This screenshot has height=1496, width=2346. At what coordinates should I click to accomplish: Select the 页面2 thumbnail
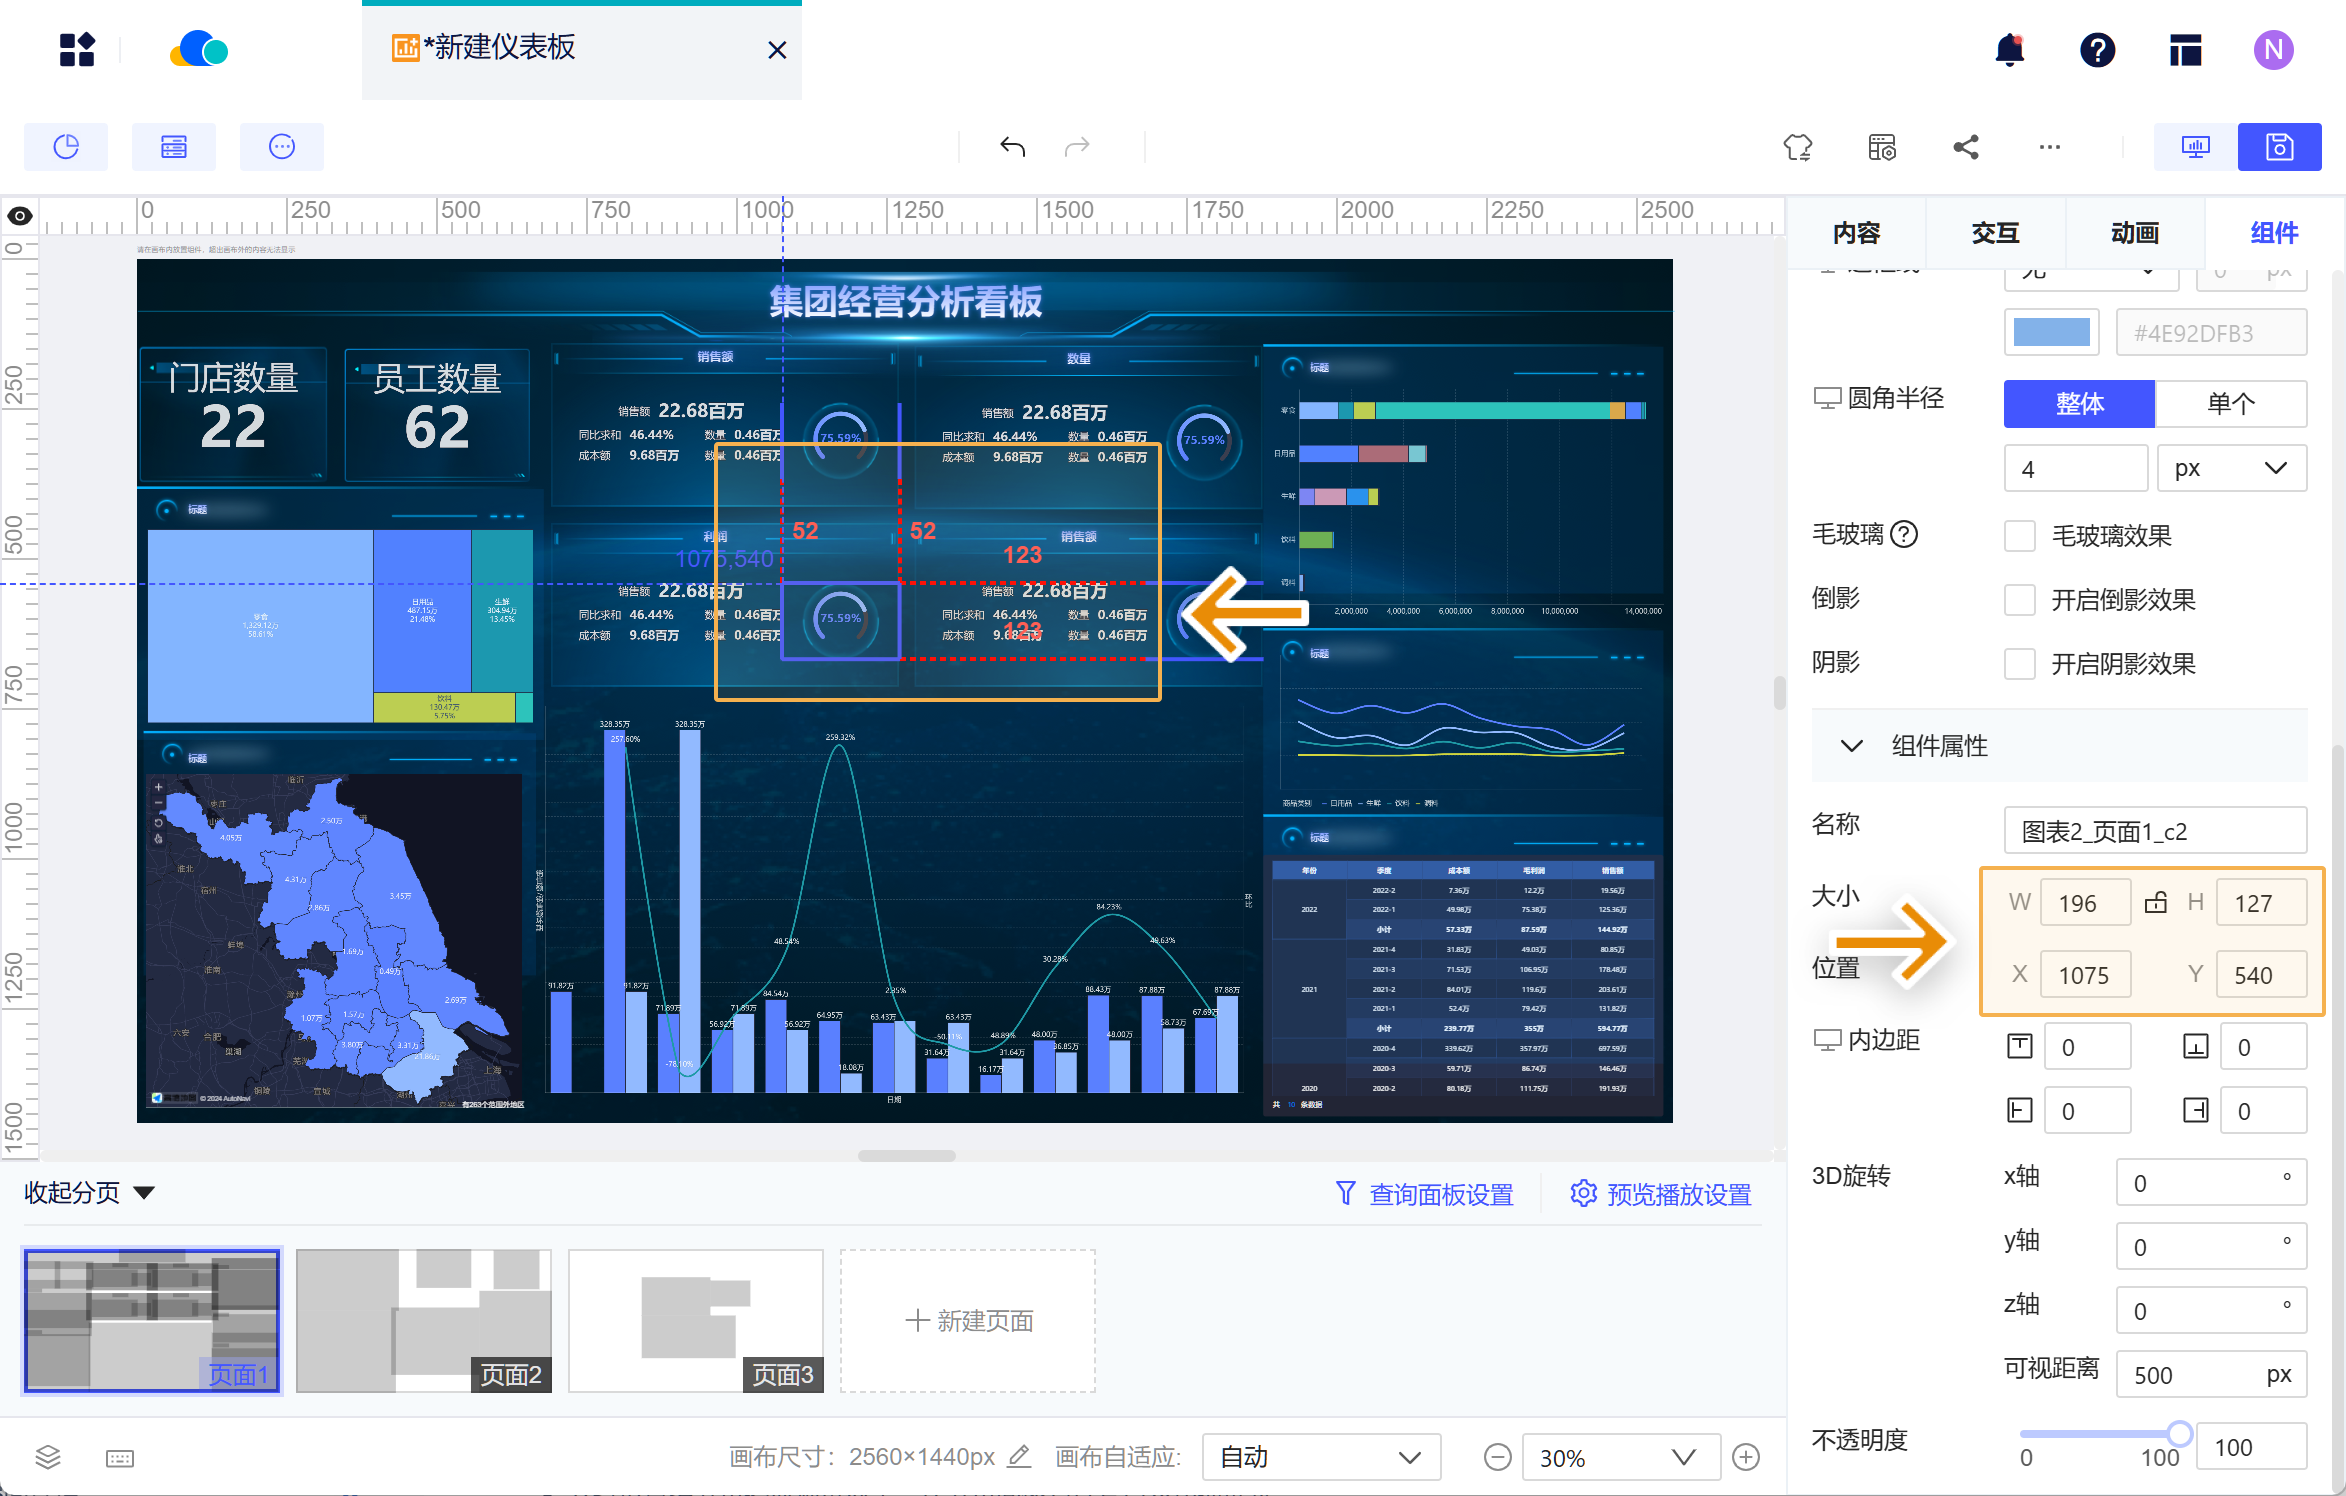(x=424, y=1320)
